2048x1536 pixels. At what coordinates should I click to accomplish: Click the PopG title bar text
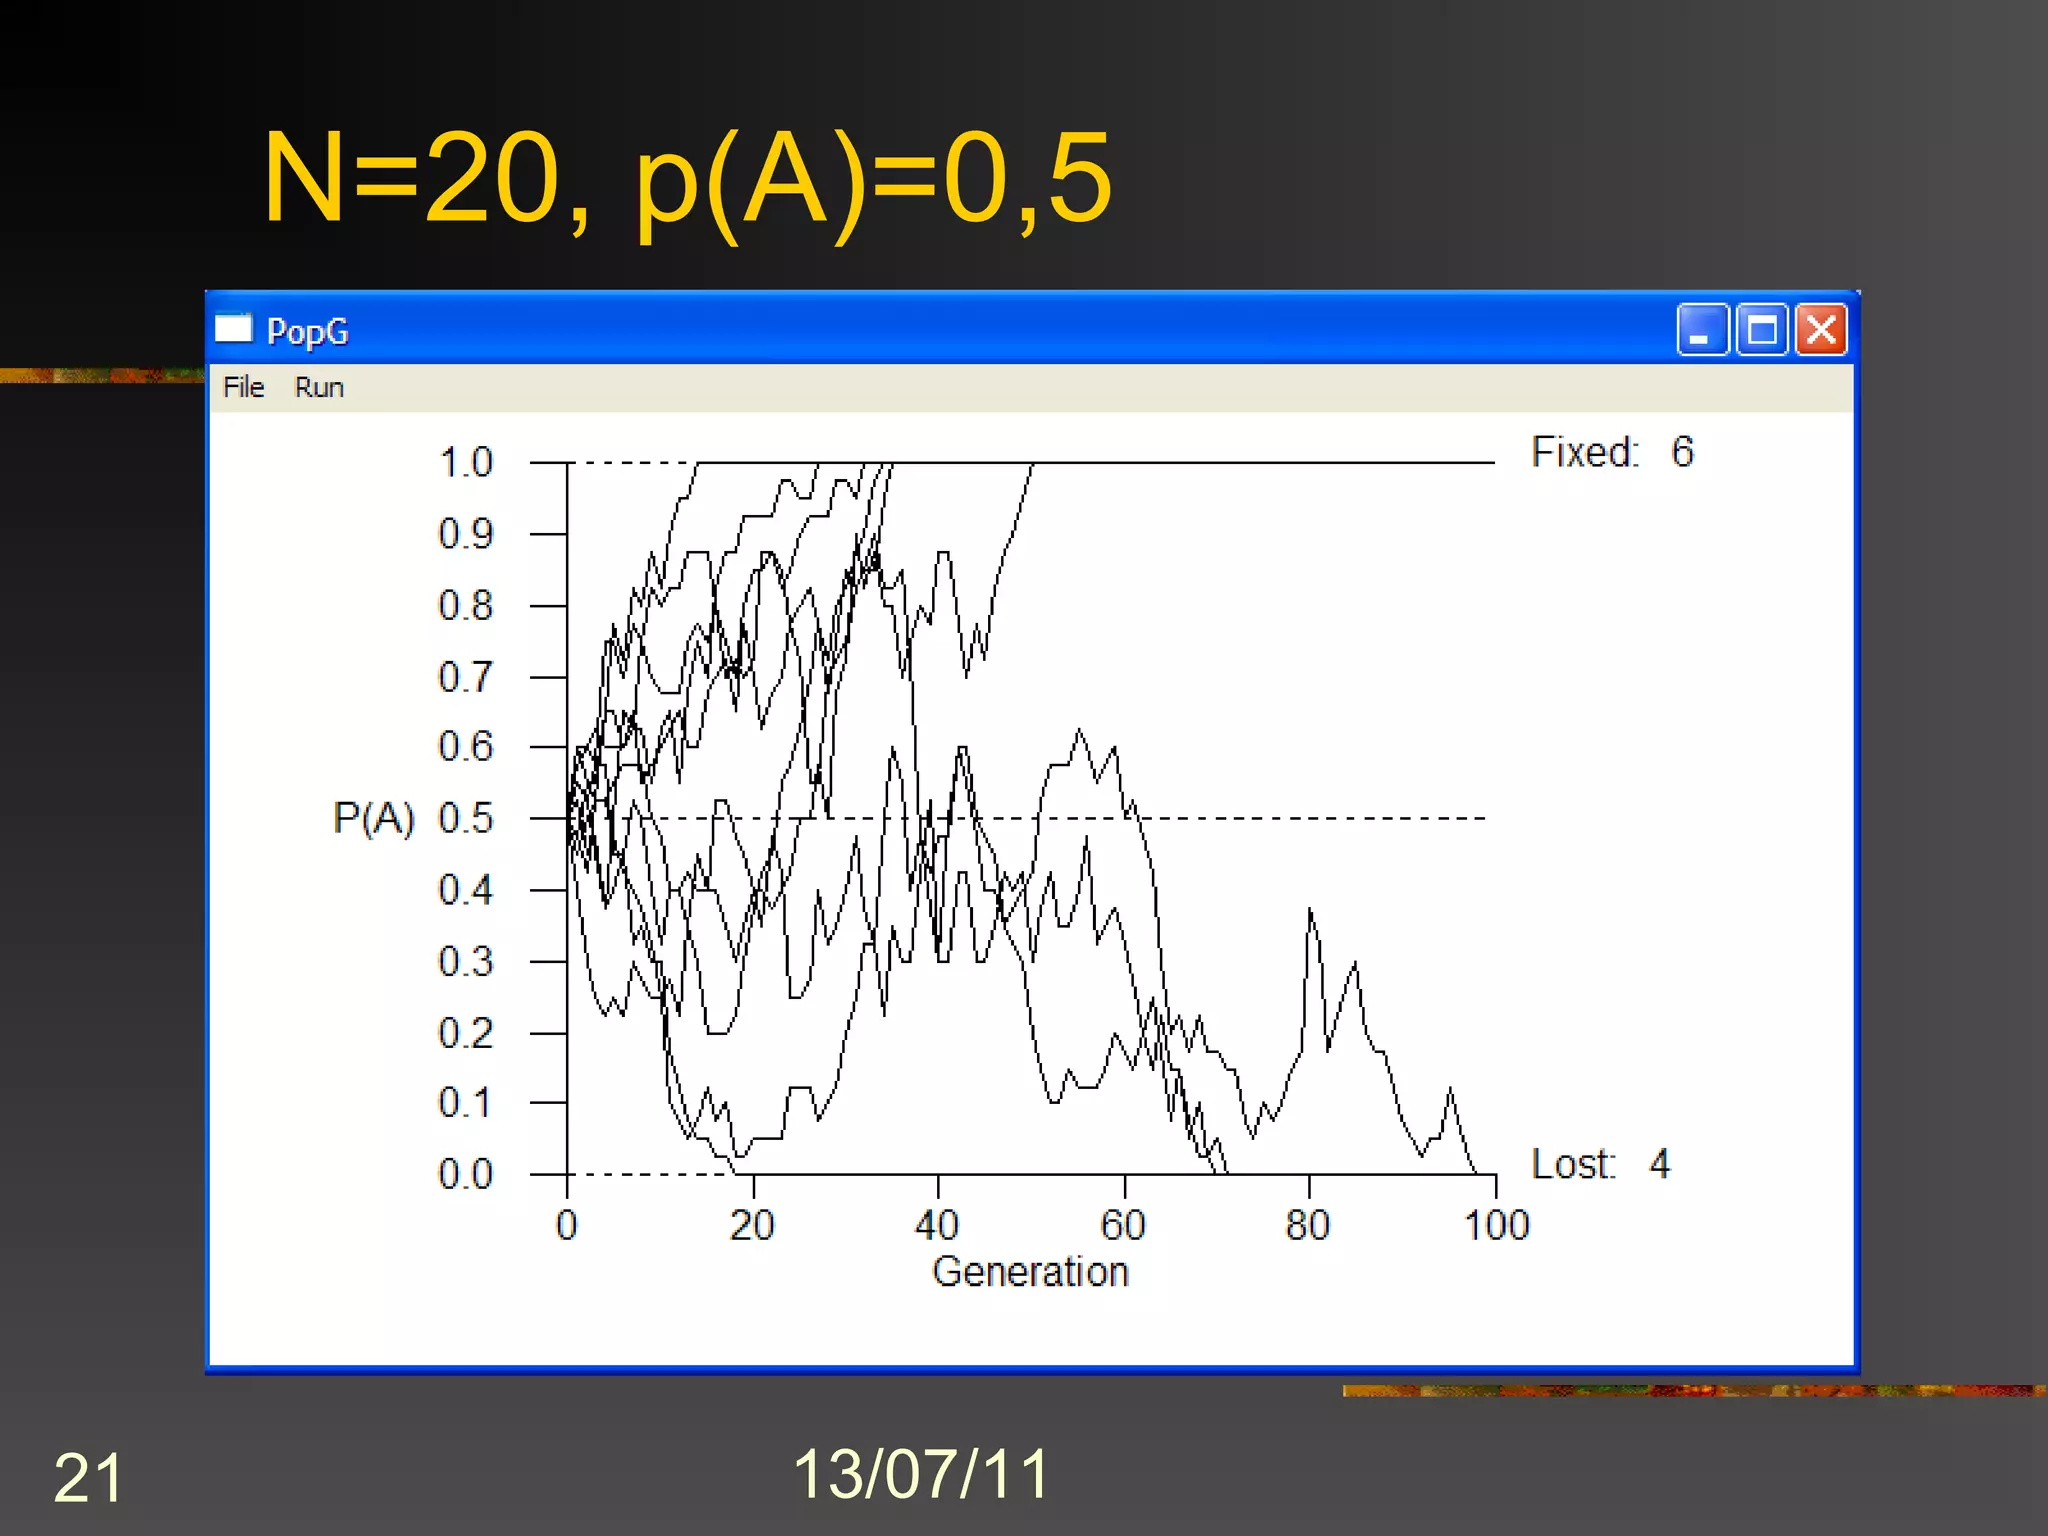308,331
